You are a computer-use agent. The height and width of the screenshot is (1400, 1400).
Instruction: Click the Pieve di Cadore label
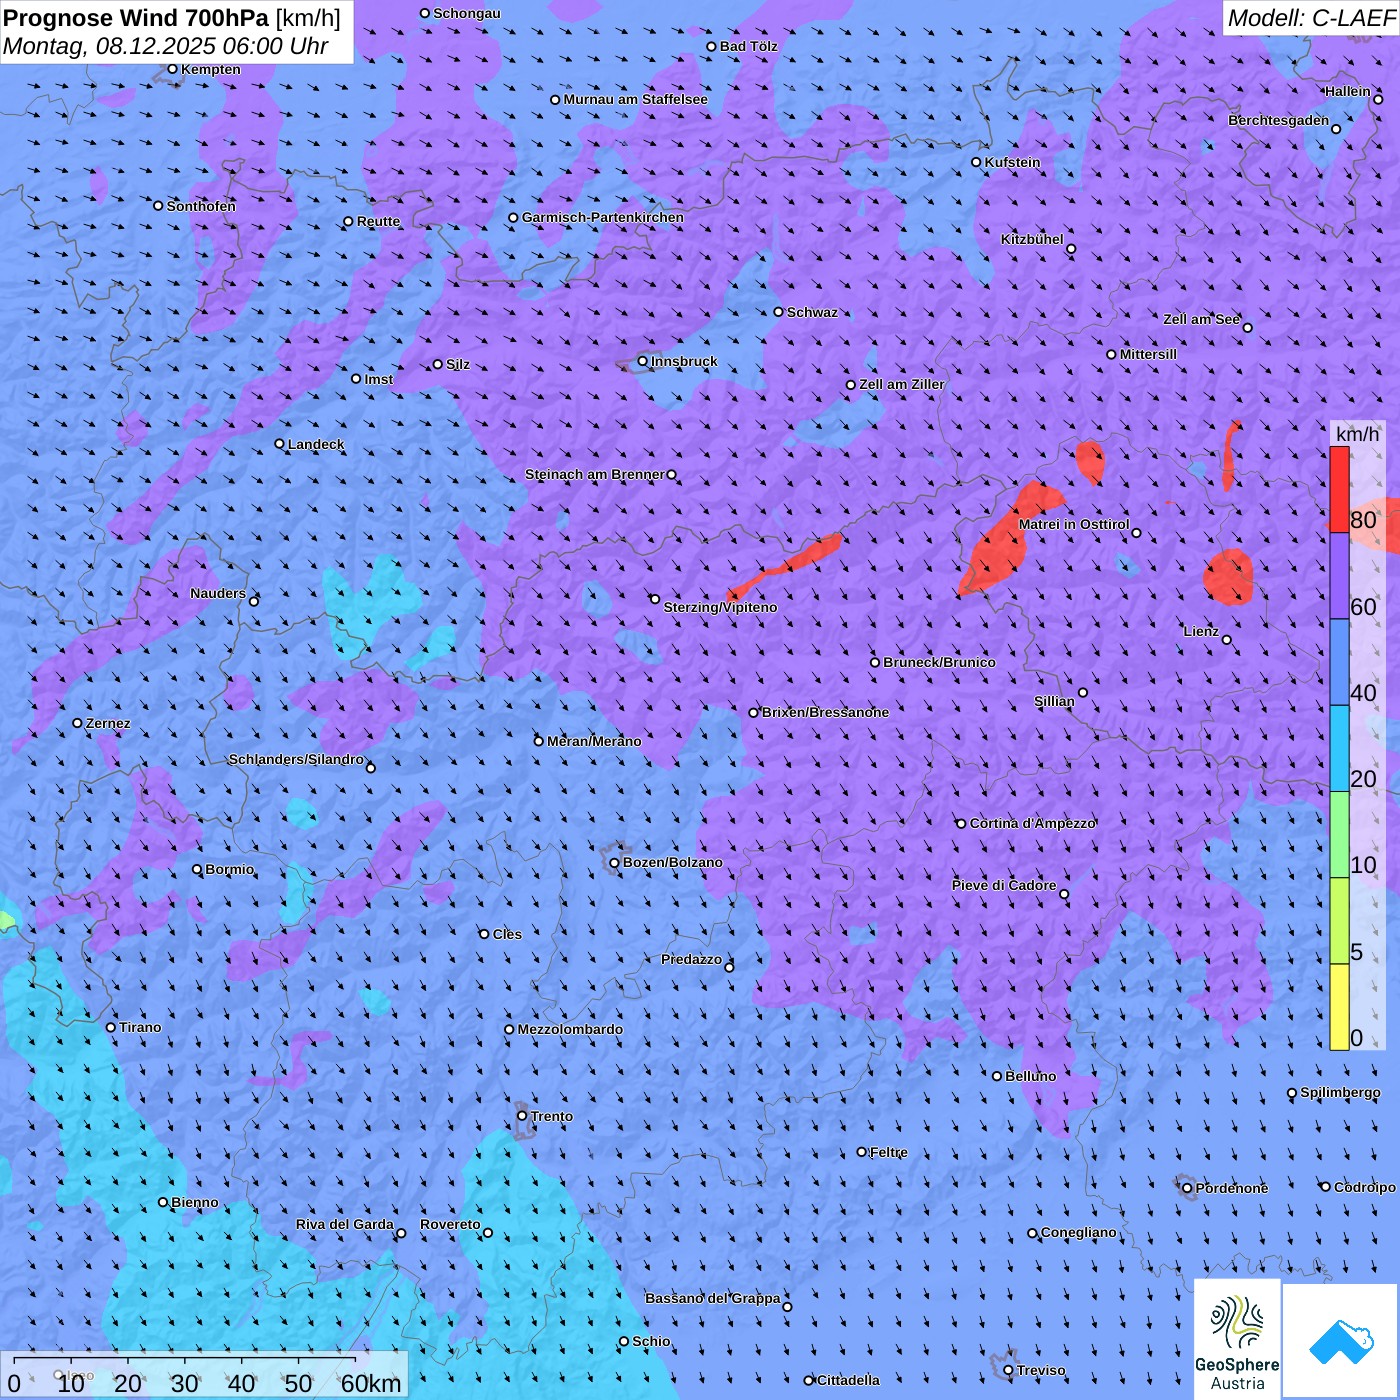pyautogui.click(x=1004, y=885)
